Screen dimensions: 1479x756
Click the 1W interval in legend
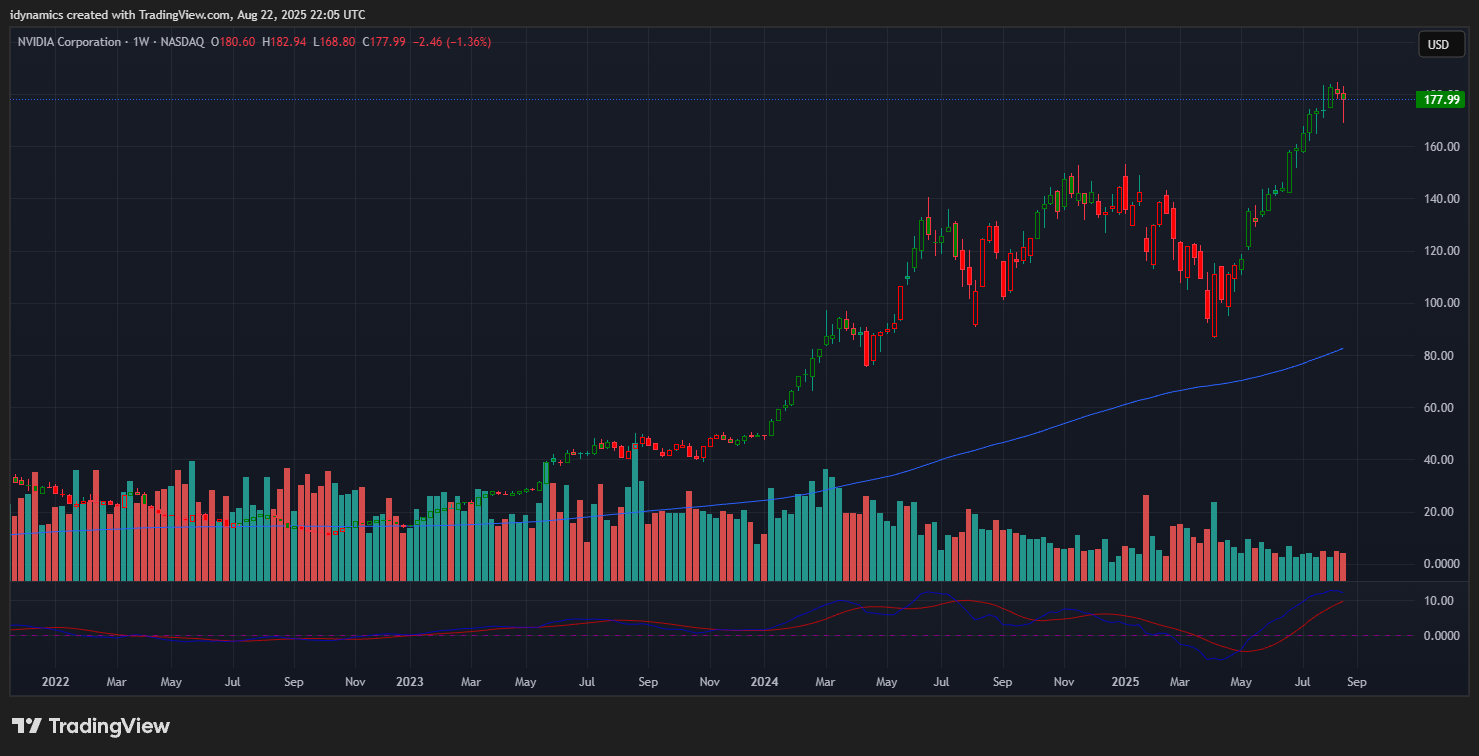point(141,42)
